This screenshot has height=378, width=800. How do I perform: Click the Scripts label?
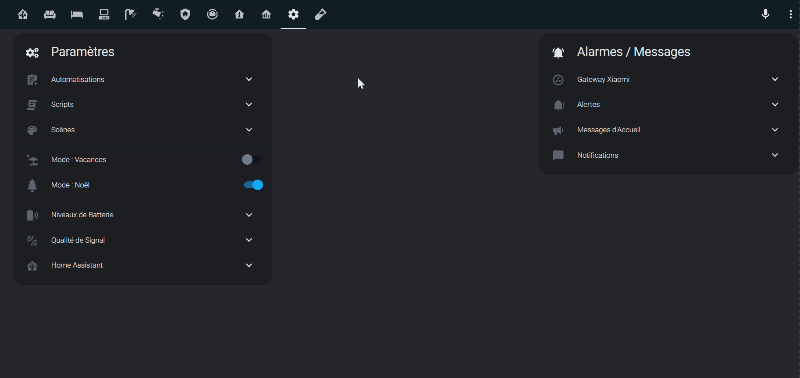coord(62,105)
